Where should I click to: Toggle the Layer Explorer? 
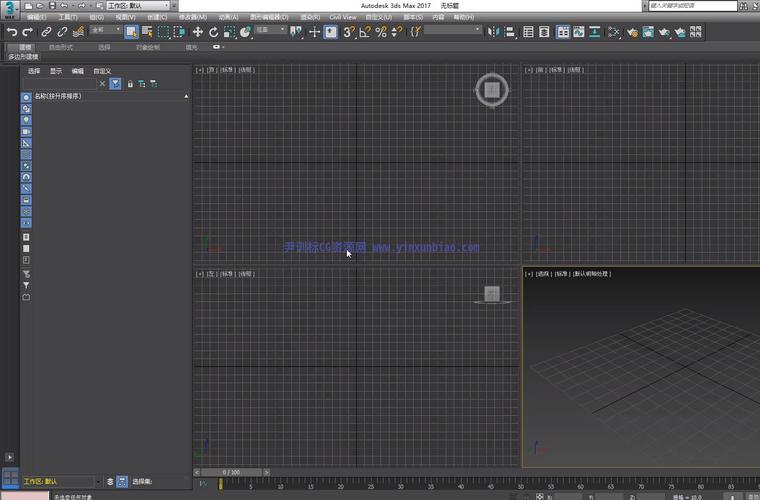[544, 32]
